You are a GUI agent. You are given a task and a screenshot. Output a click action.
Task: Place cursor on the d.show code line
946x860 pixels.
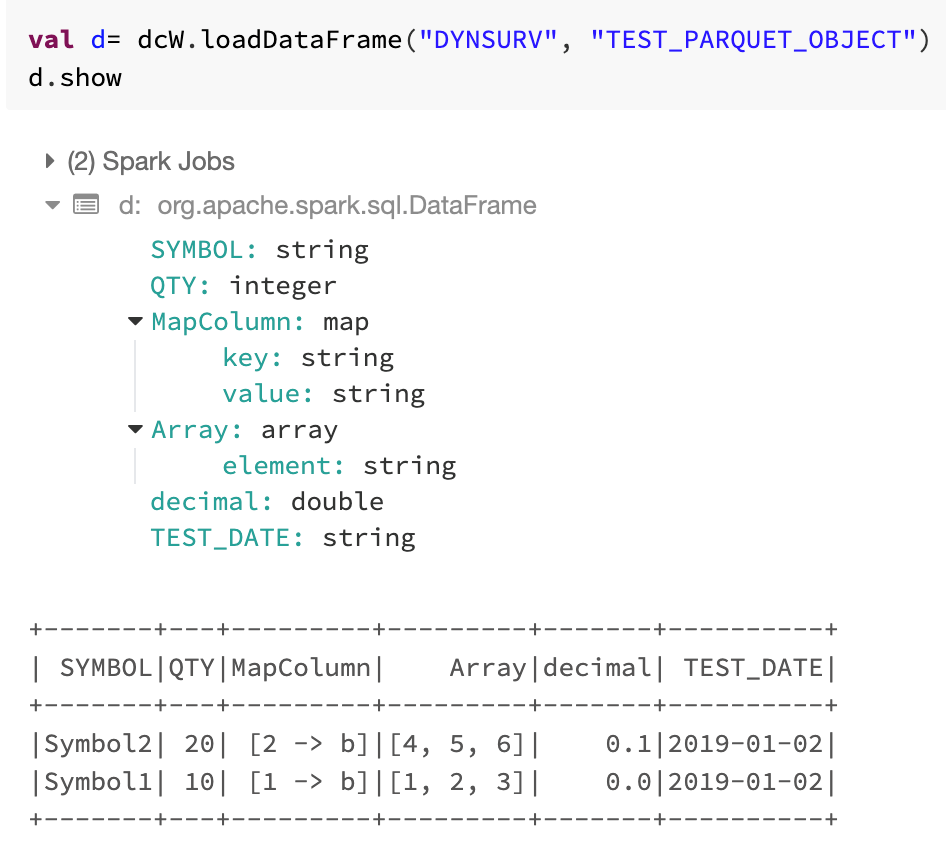(75, 77)
